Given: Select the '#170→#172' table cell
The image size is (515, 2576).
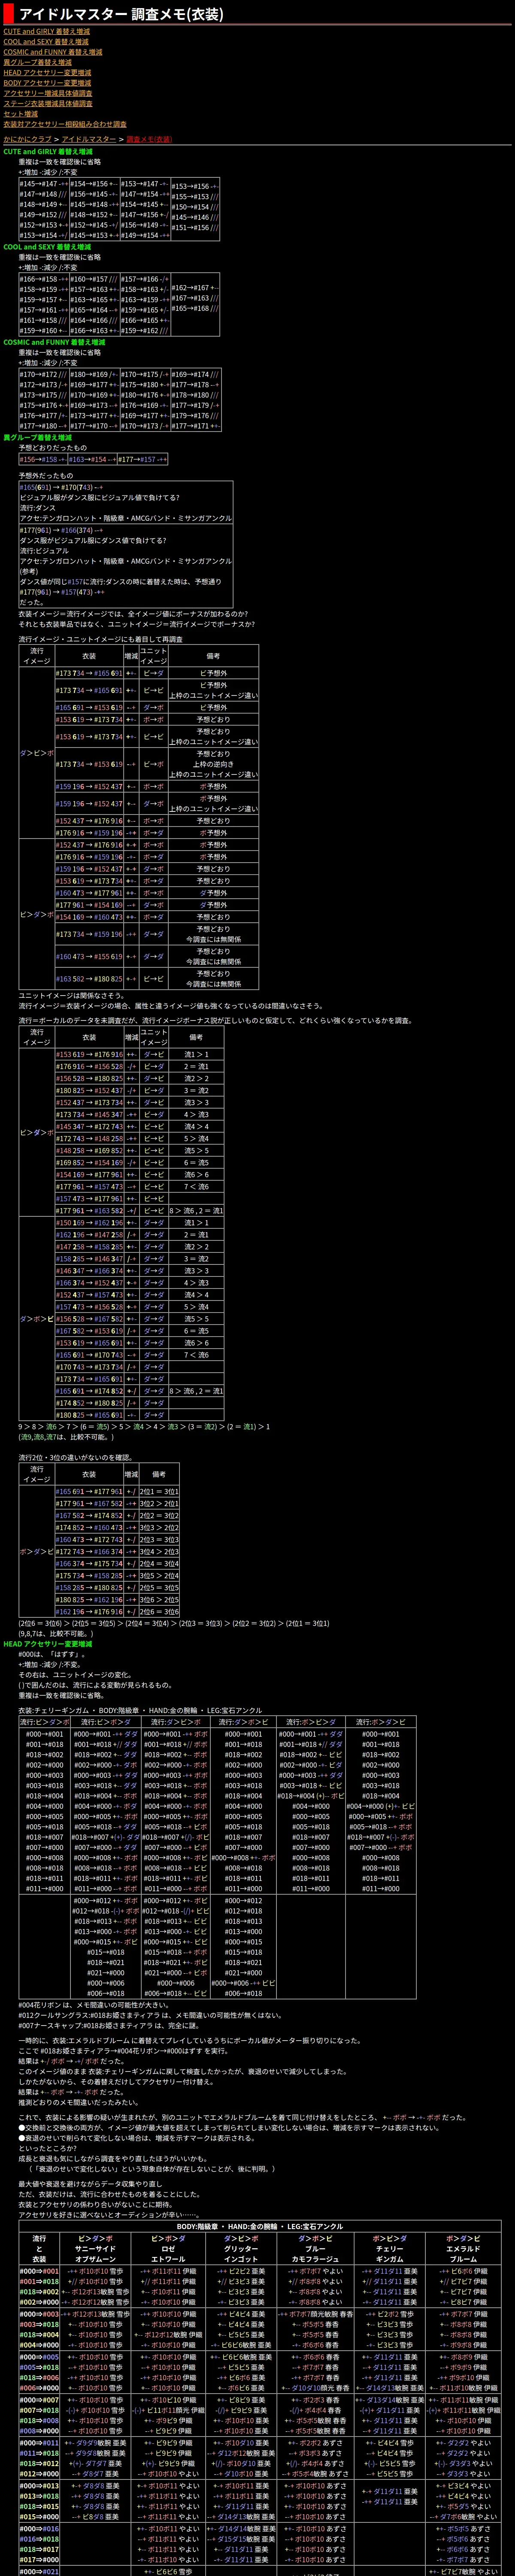Looking at the screenshot, I should pos(43,374).
